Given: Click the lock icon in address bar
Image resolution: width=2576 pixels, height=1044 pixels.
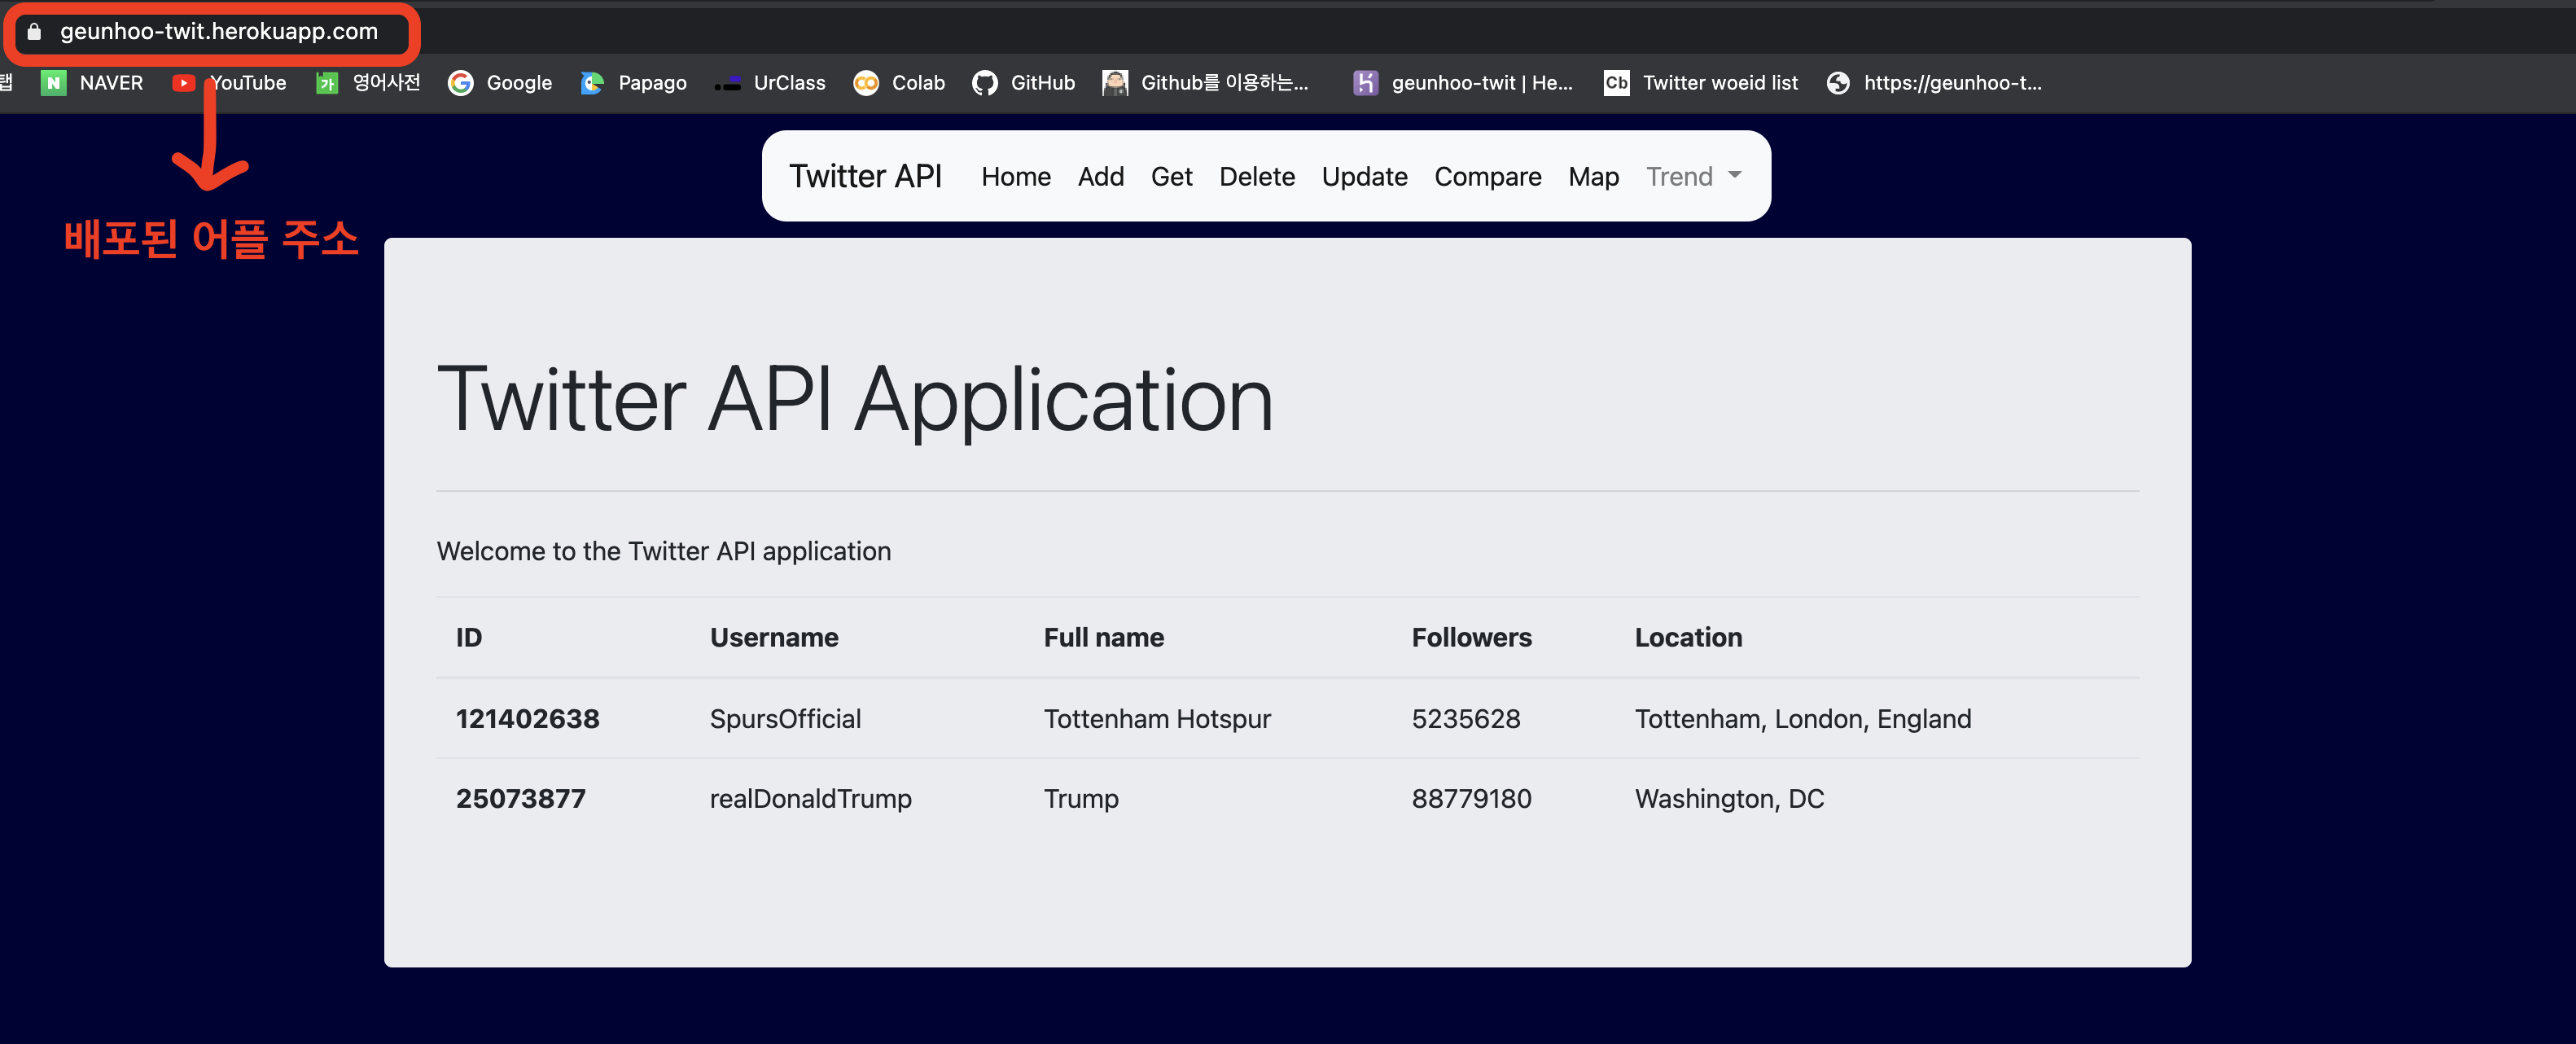Looking at the screenshot, I should click(34, 32).
